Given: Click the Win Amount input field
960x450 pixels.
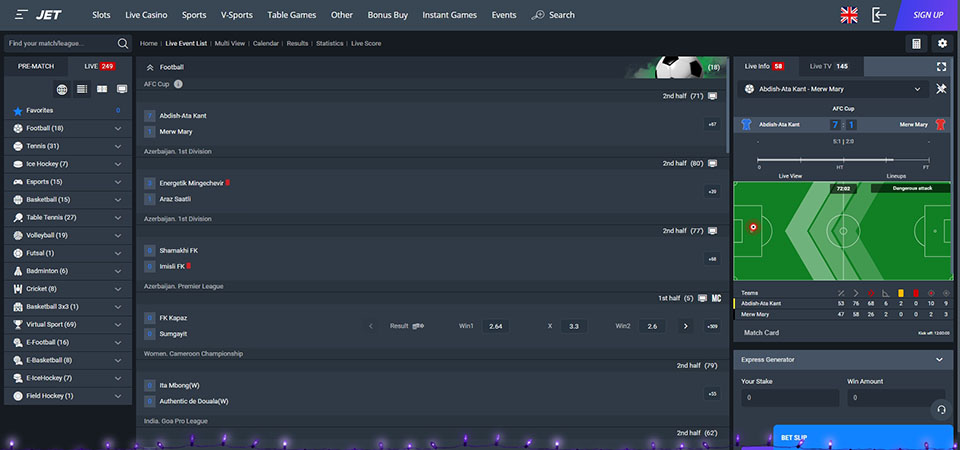Looking at the screenshot, I should tap(896, 398).
